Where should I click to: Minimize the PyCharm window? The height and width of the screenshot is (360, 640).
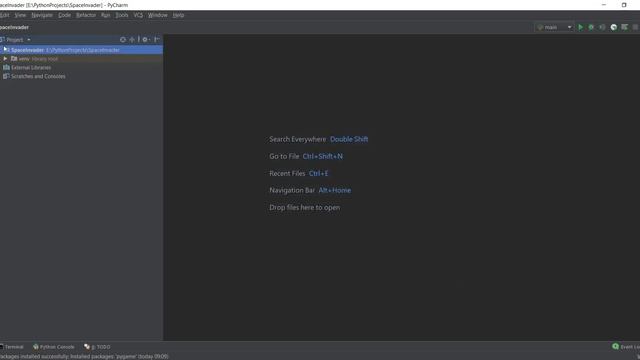point(604,5)
